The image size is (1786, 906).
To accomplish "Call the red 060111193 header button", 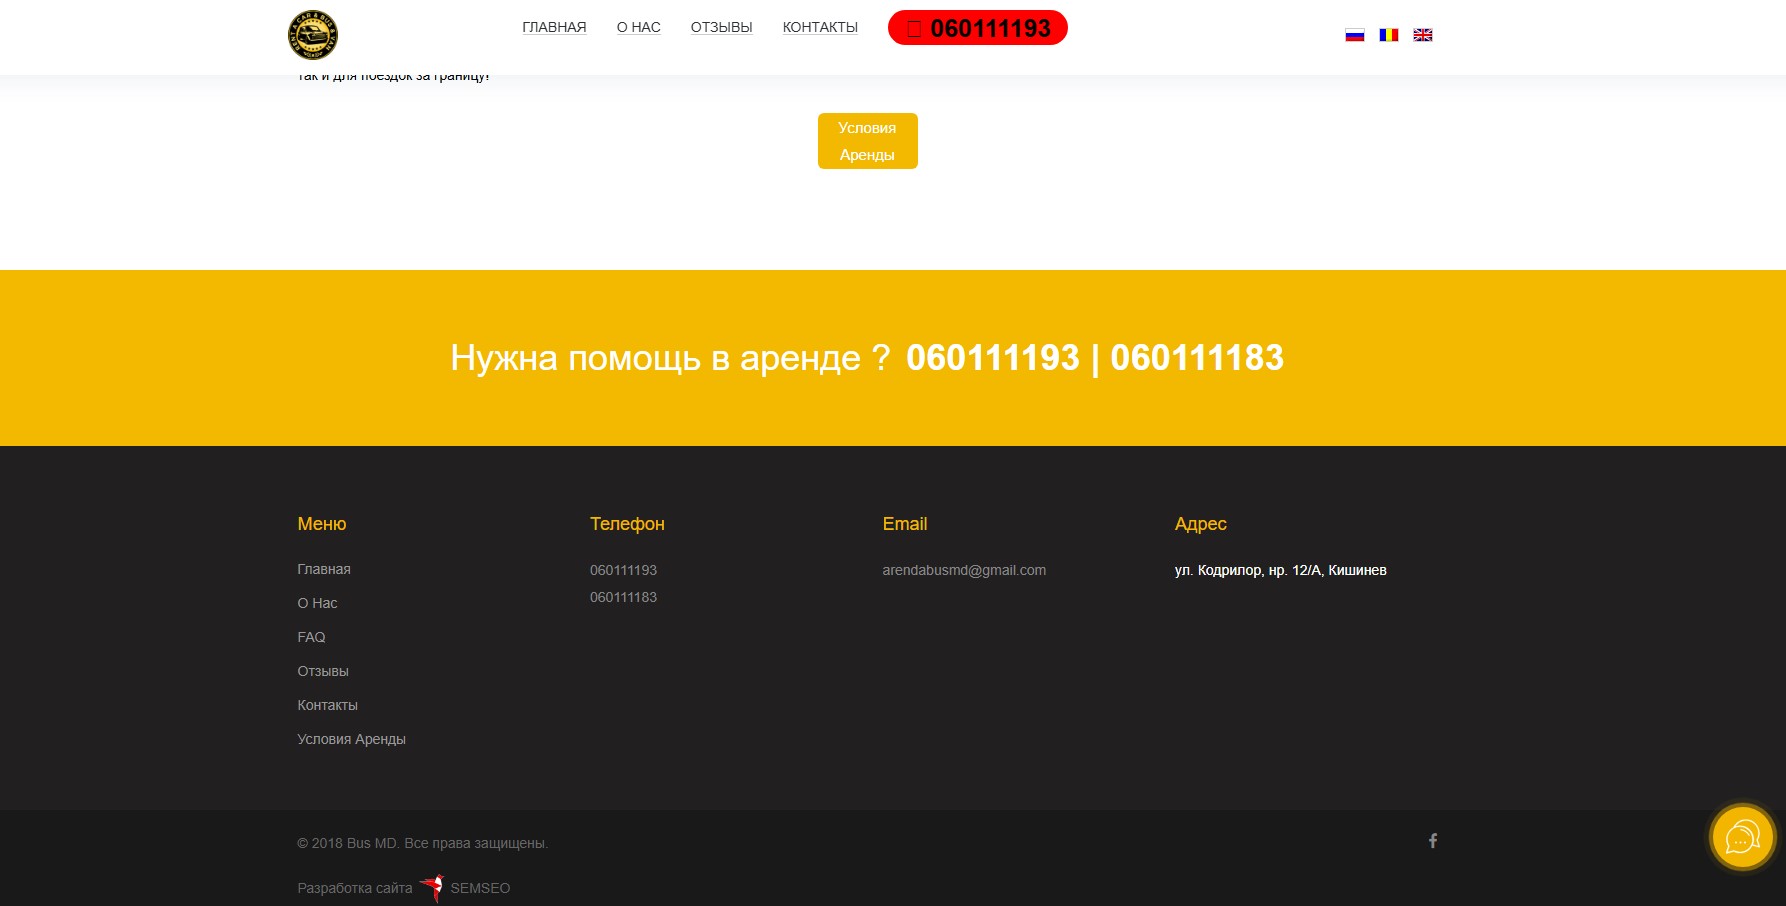I will tap(978, 28).
